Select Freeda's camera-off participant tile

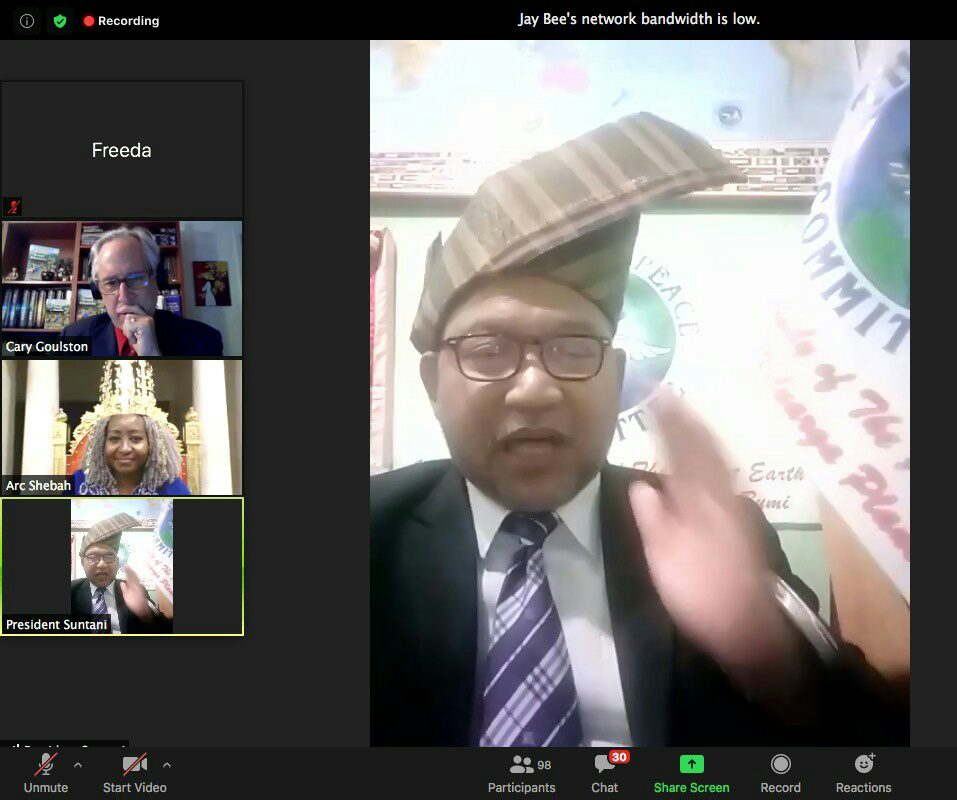[x=122, y=150]
